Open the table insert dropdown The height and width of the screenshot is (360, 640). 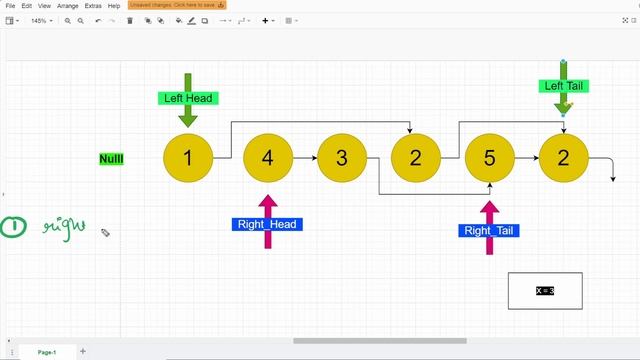point(291,21)
